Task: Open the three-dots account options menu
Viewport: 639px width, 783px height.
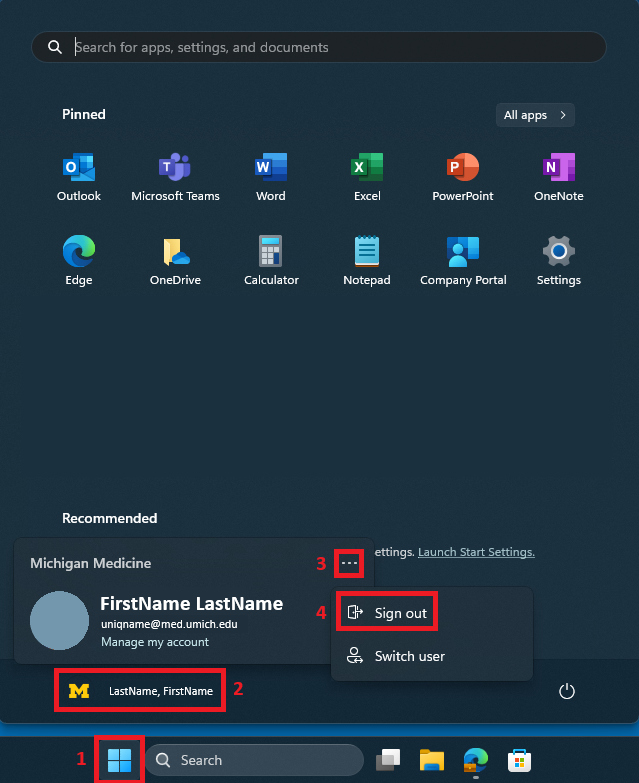Action: [349, 563]
